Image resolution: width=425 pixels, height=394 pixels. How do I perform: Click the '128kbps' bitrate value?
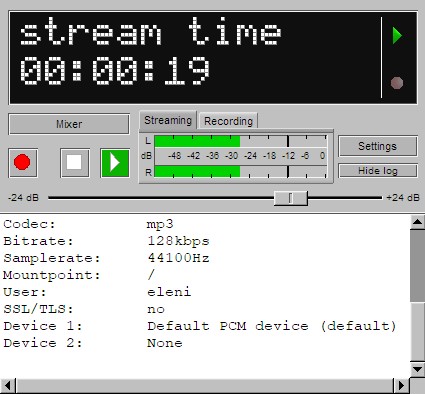[x=178, y=241]
